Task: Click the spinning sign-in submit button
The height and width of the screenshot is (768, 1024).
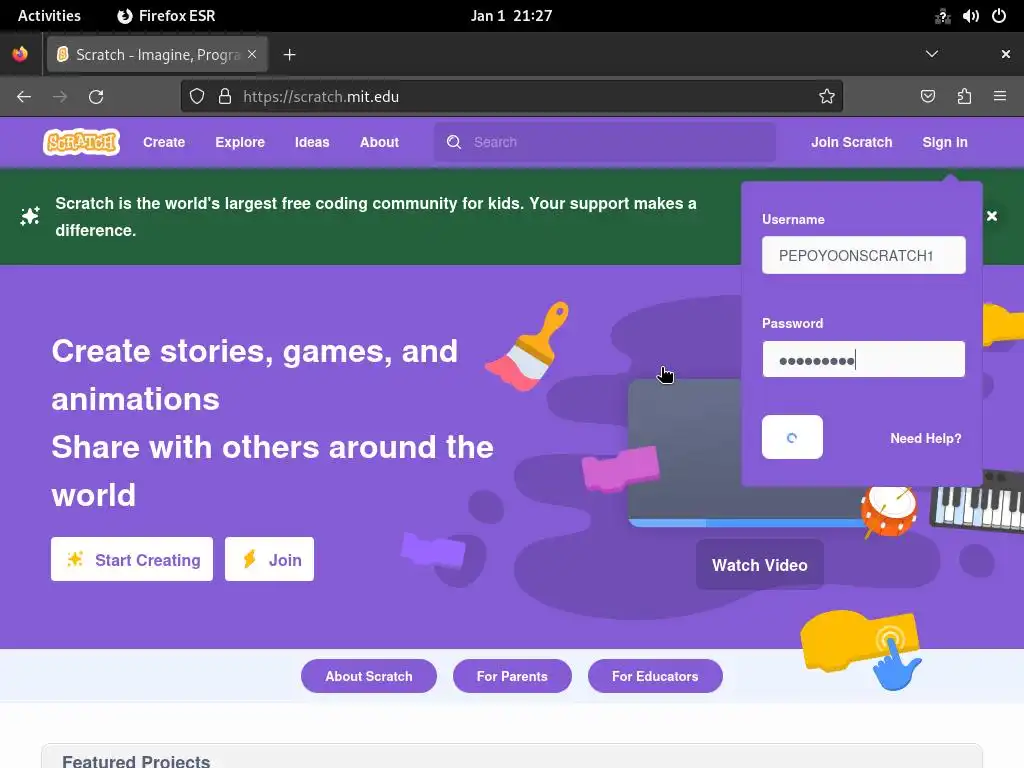Action: 792,437
